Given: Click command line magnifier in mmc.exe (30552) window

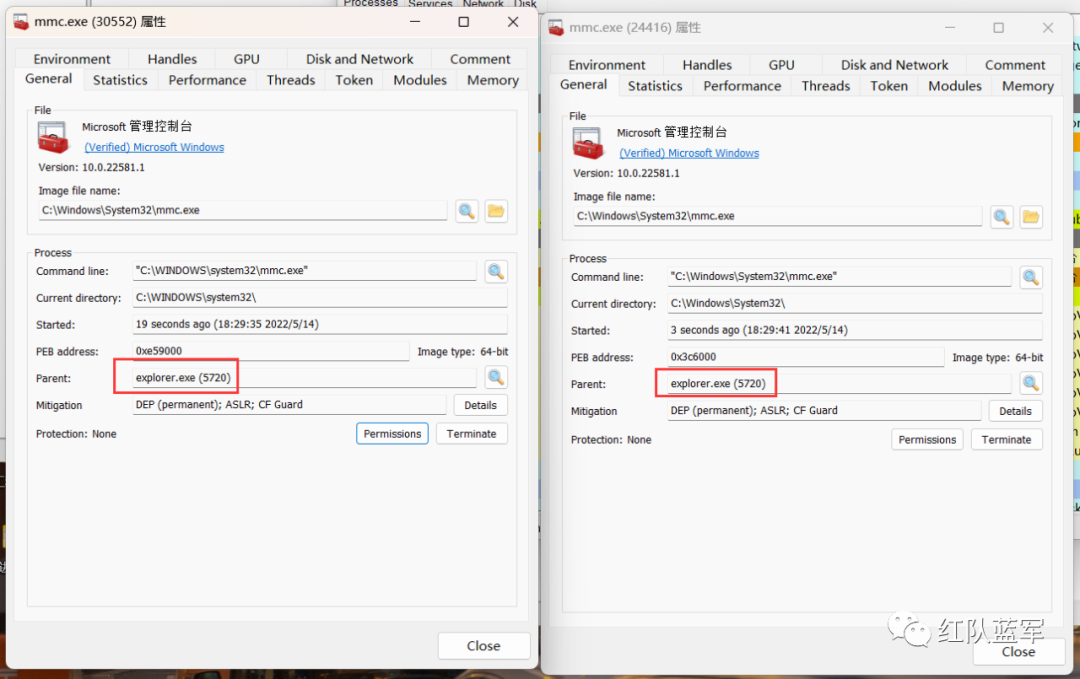Looking at the screenshot, I should [496, 271].
